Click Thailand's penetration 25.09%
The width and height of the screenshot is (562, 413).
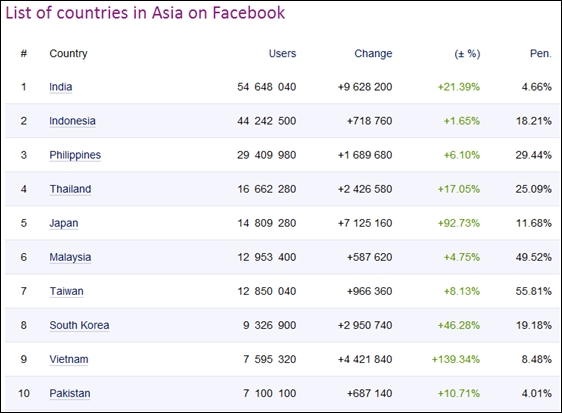tap(534, 189)
